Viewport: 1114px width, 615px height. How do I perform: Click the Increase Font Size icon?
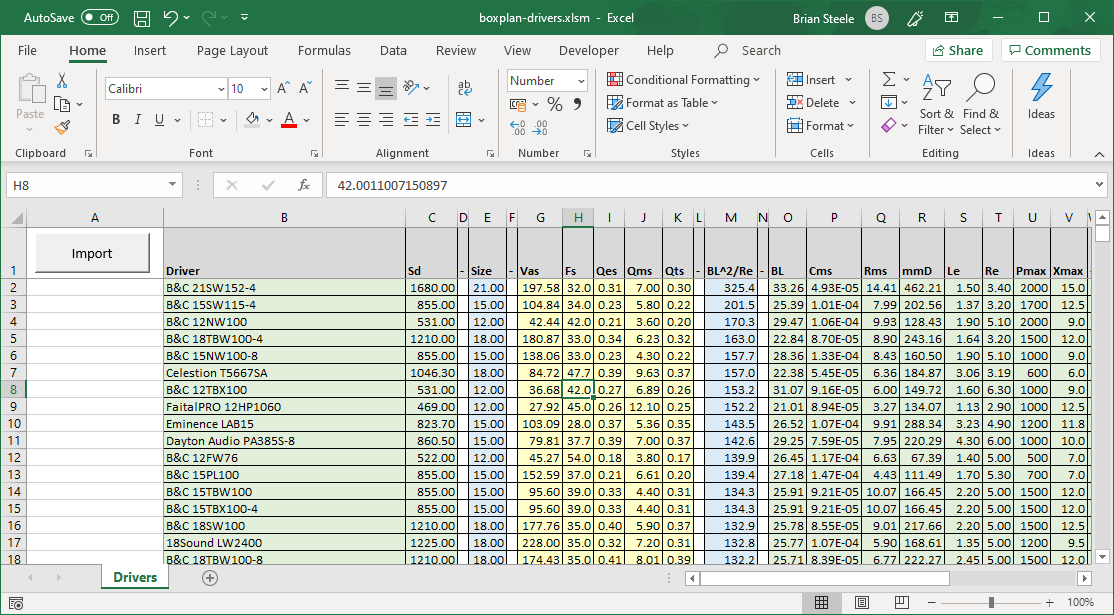(283, 88)
